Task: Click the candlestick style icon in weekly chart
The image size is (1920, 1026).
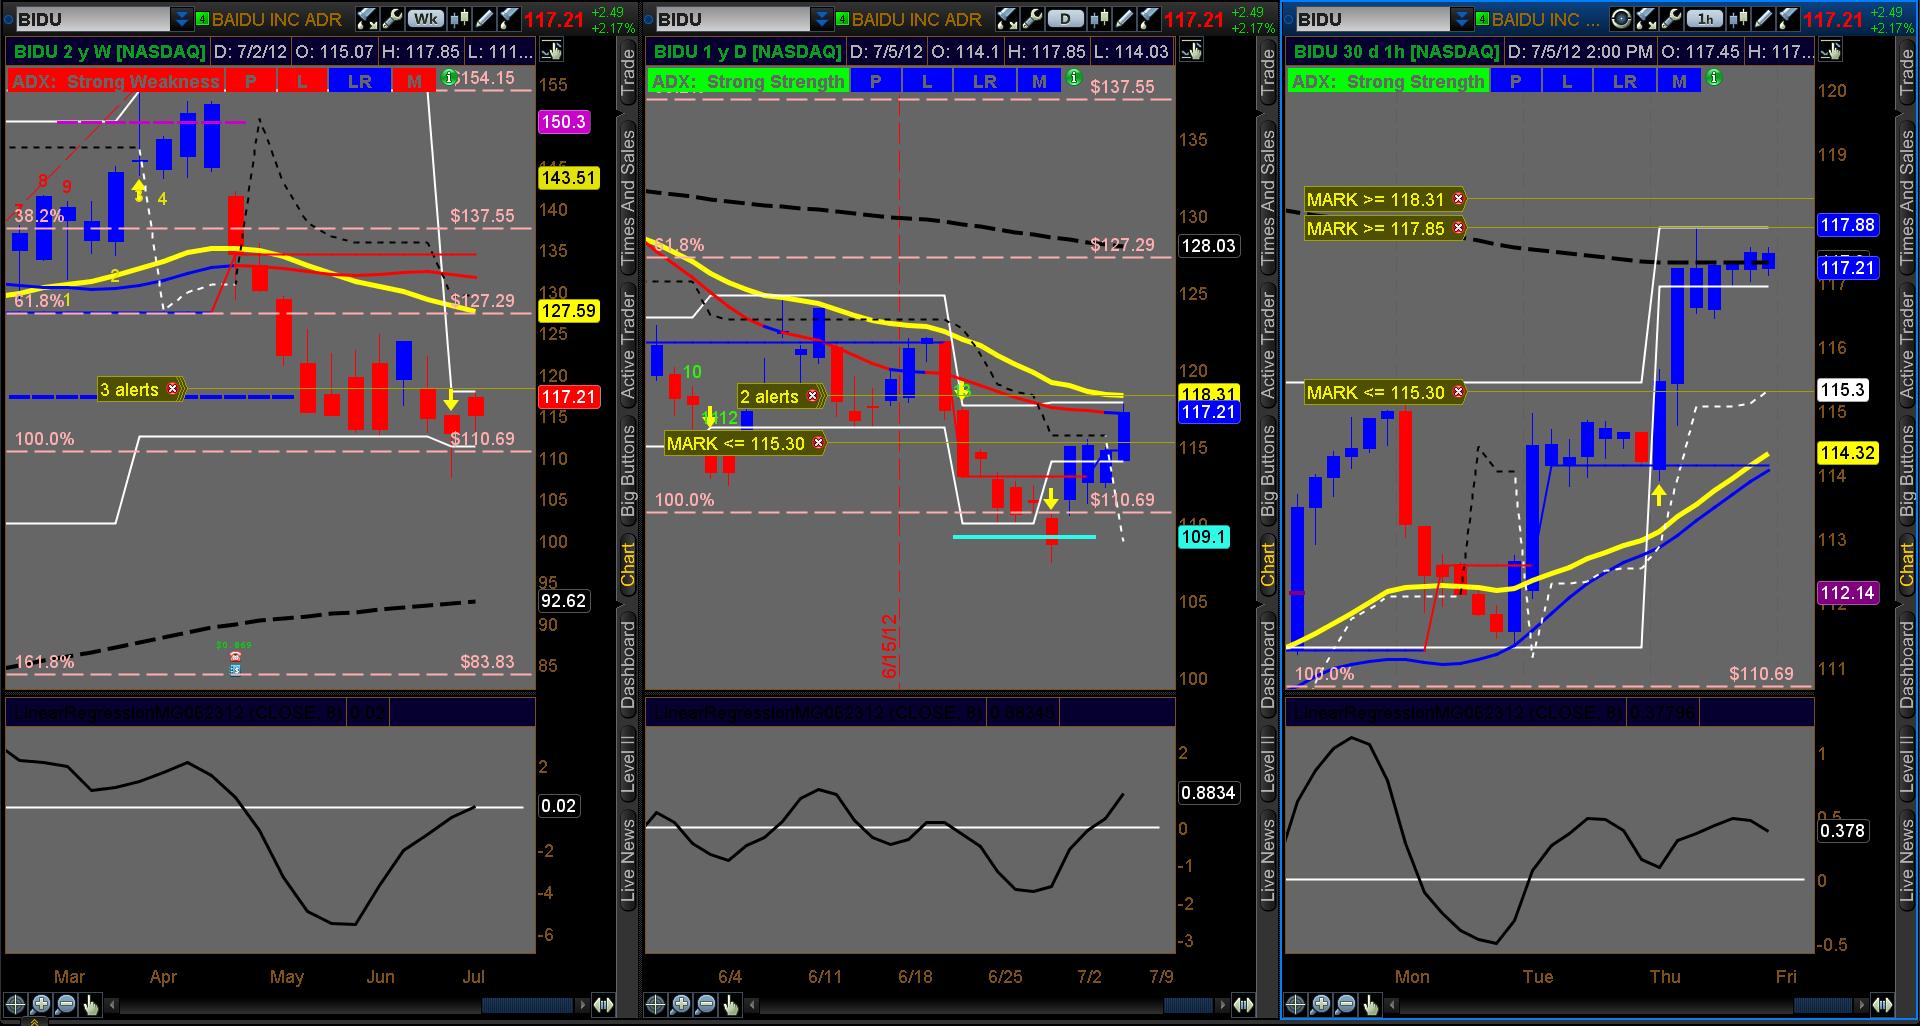Action: pyautogui.click(x=460, y=19)
